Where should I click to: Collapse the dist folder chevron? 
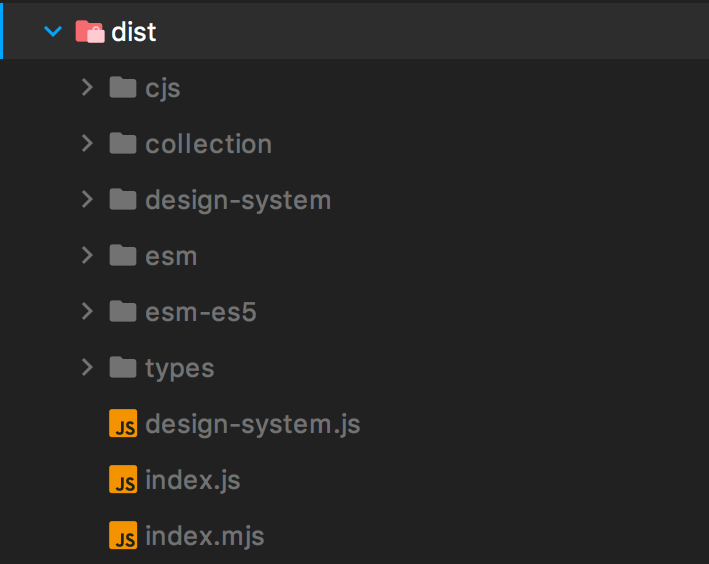[53, 32]
